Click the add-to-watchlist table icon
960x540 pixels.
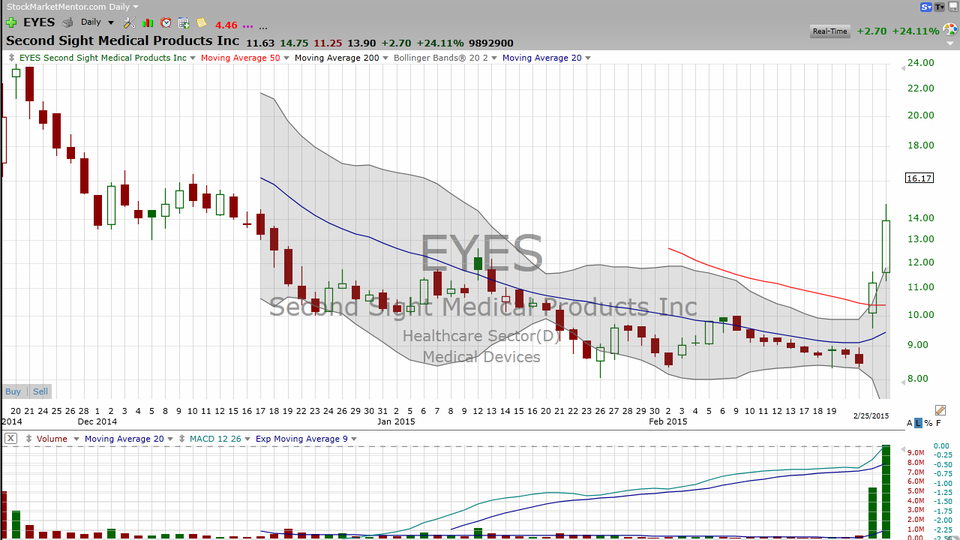pyautogui.click(x=184, y=23)
